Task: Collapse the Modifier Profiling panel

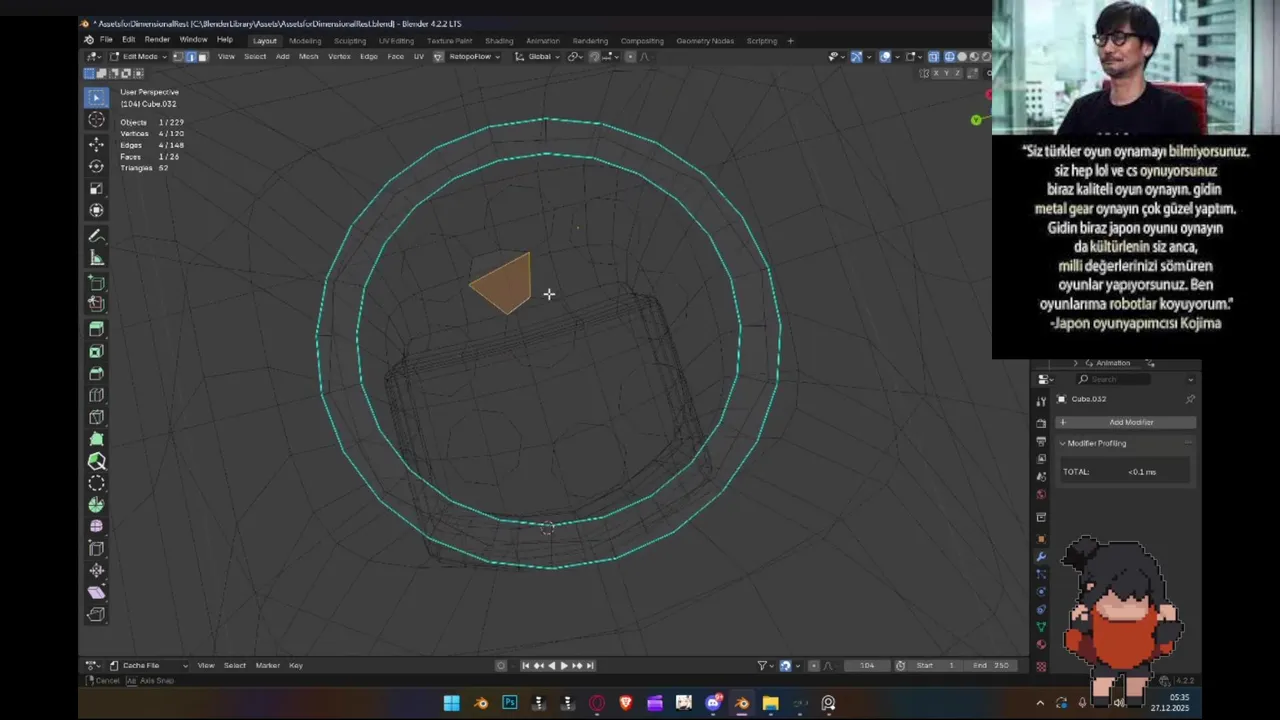Action: point(1063,443)
